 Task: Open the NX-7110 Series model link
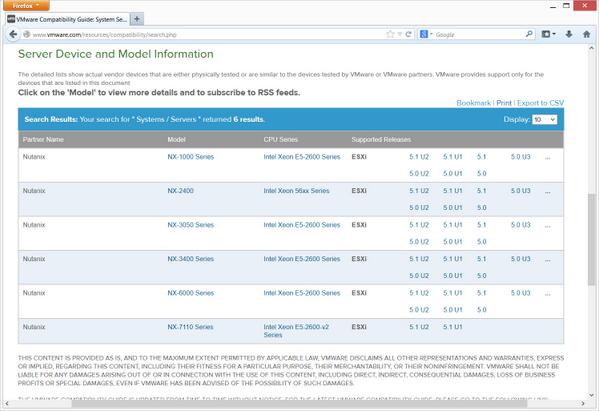pyautogui.click(x=190, y=327)
